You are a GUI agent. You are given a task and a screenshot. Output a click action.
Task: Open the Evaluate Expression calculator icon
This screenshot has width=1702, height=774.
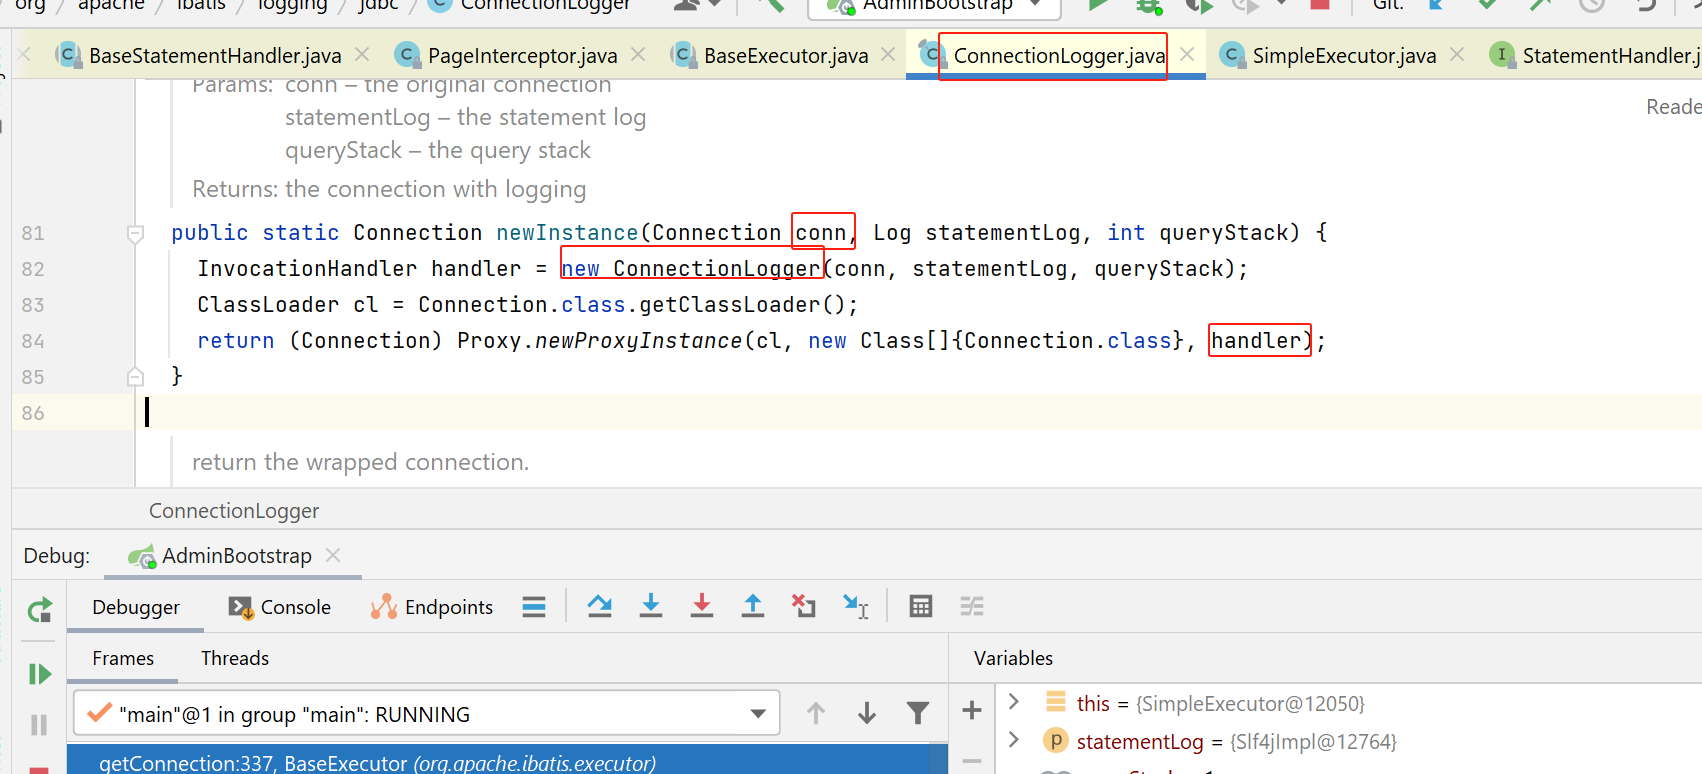coord(921,606)
